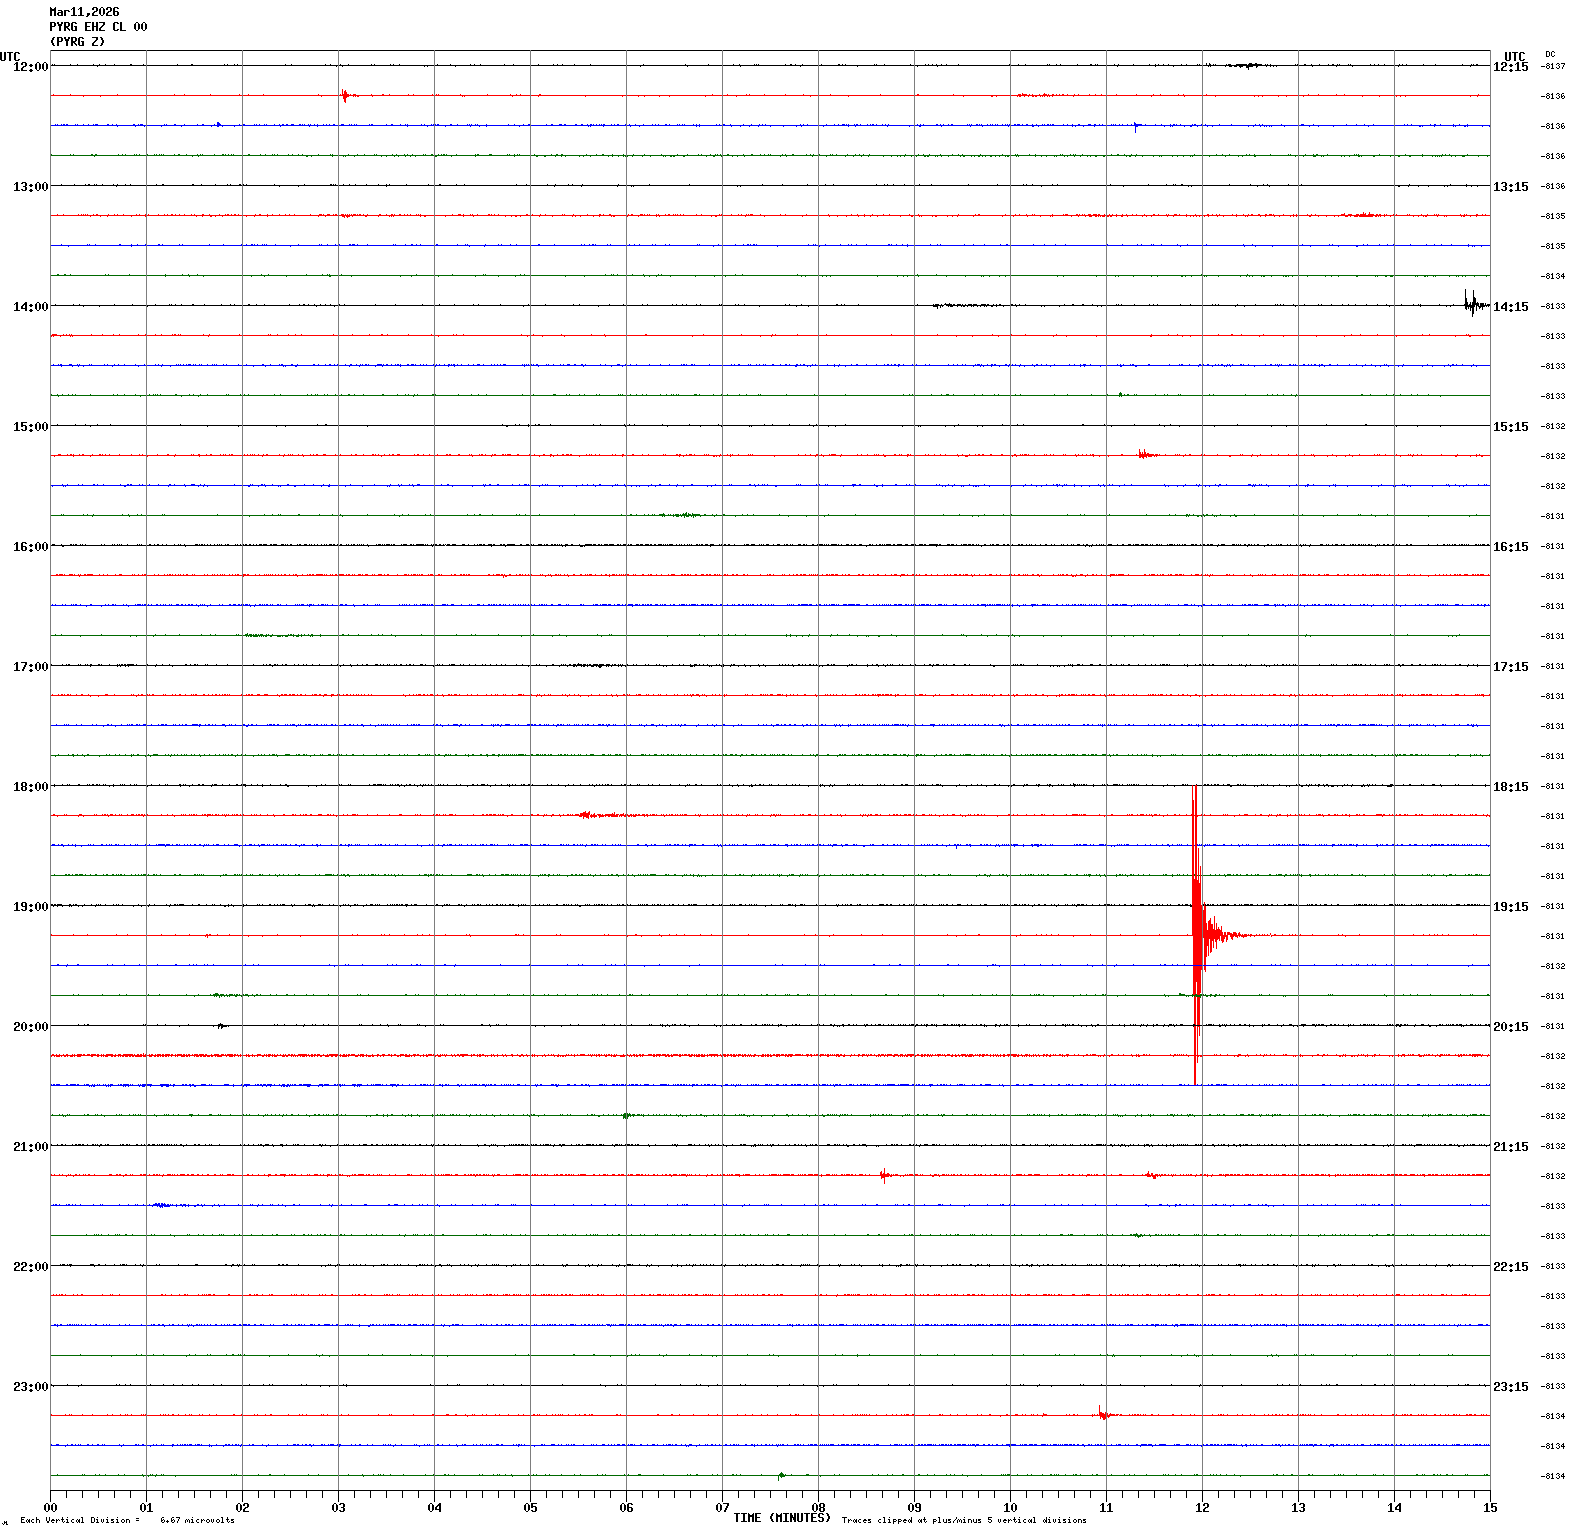
Task: Click the red blip on the 21:15 trace
Action: pos(884,1175)
